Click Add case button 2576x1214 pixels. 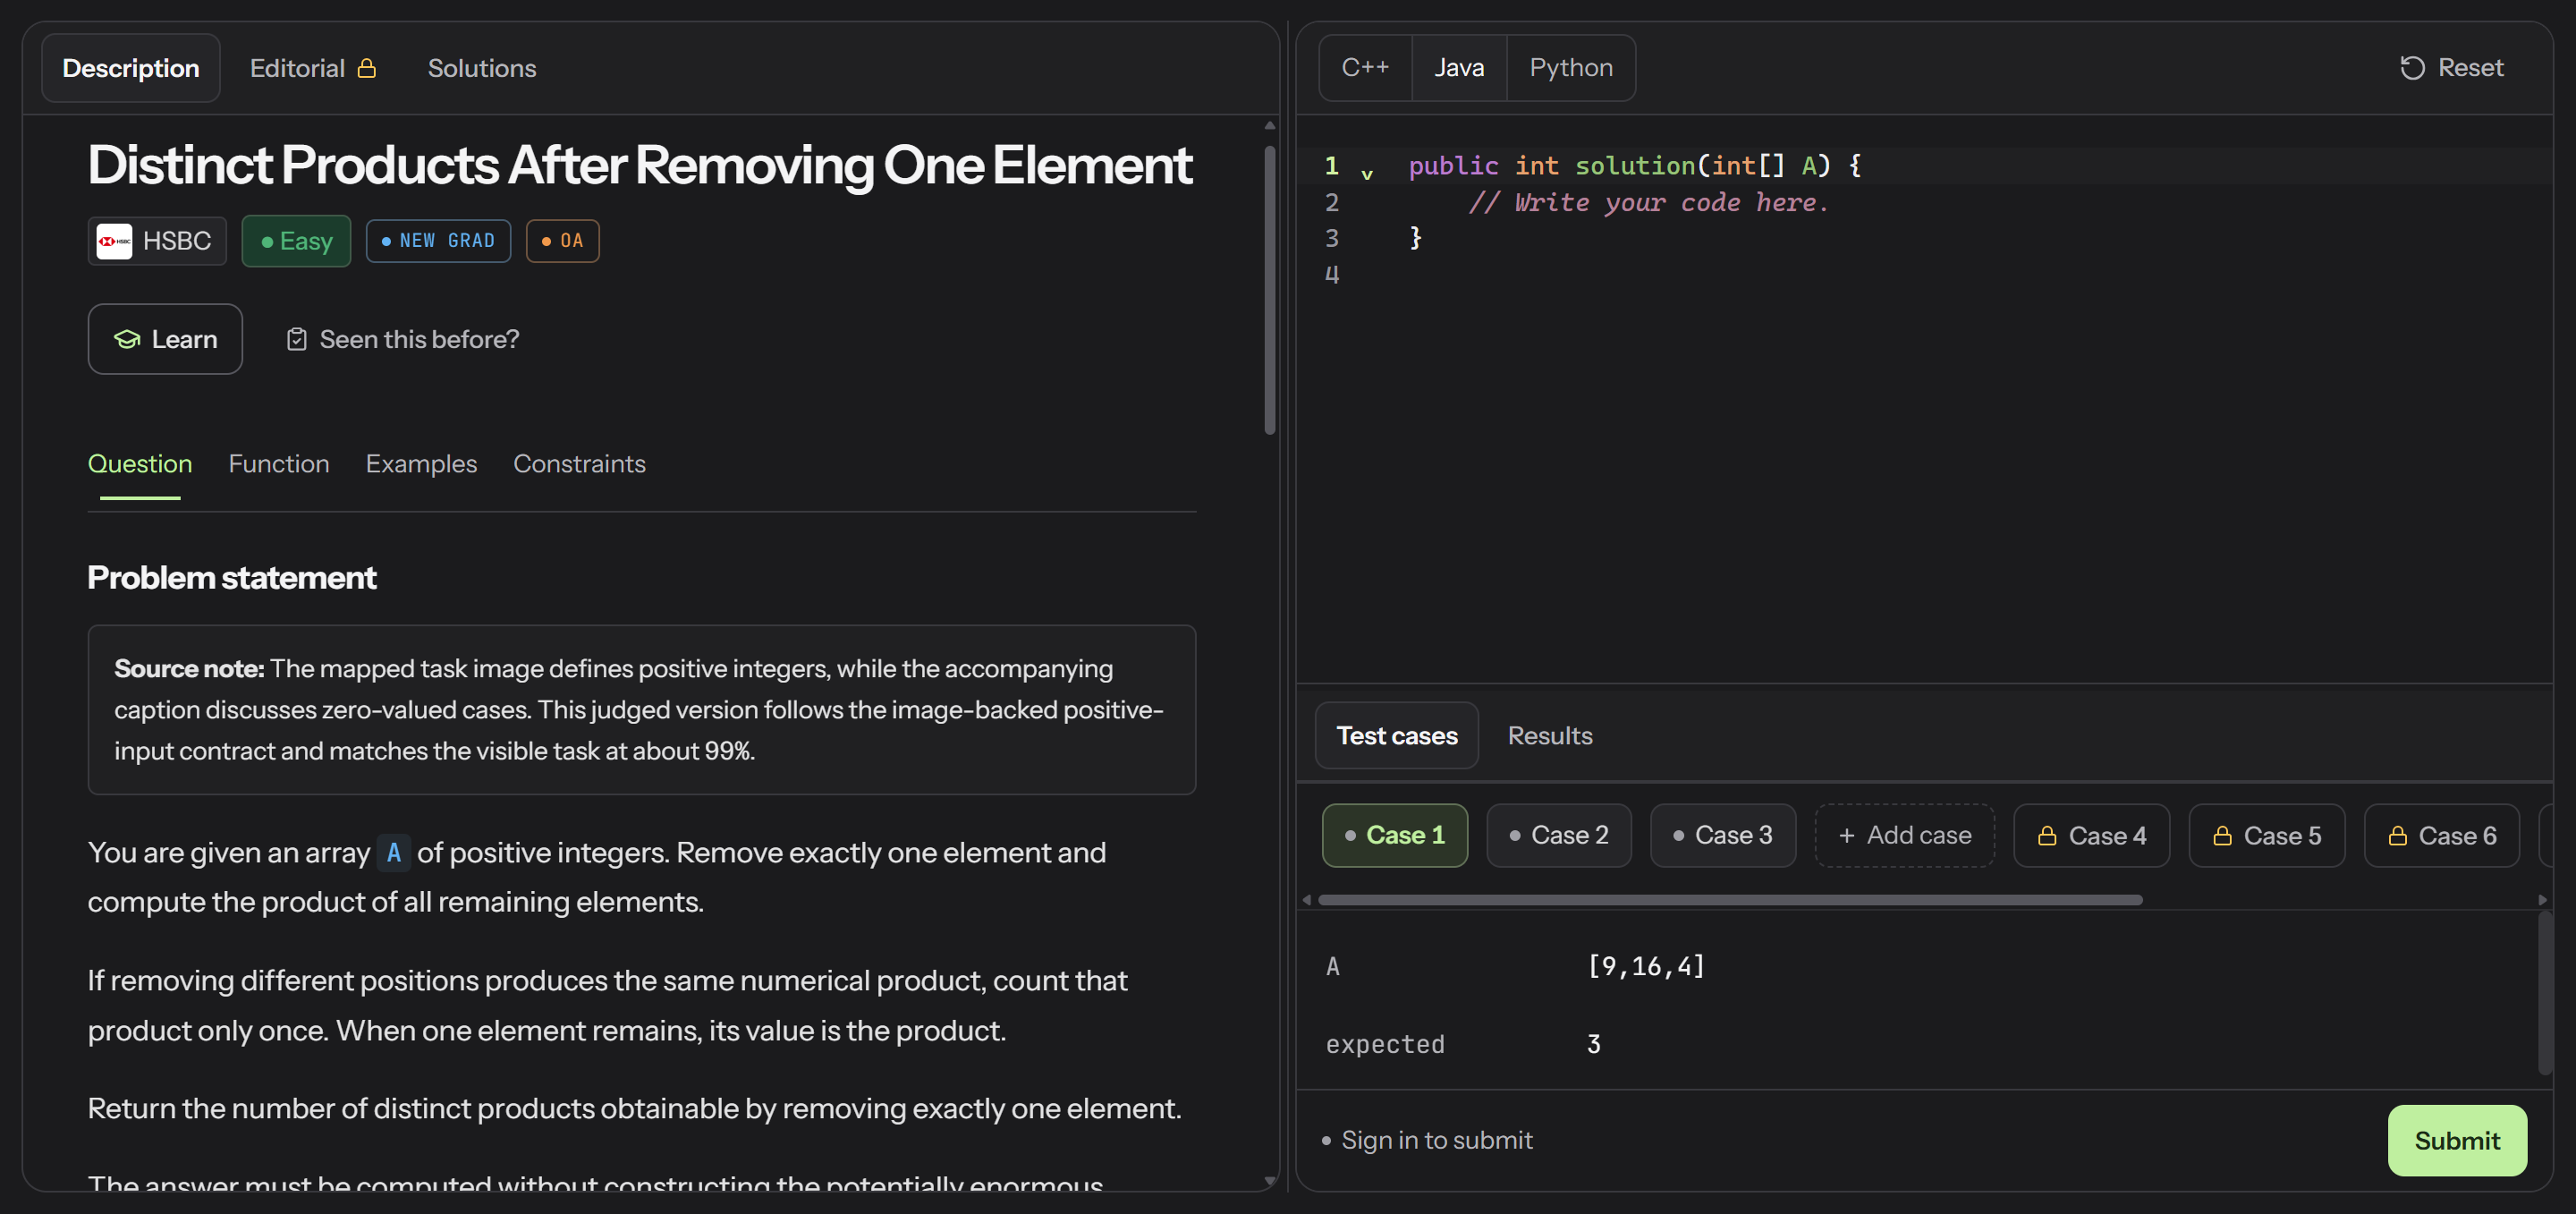(1905, 835)
